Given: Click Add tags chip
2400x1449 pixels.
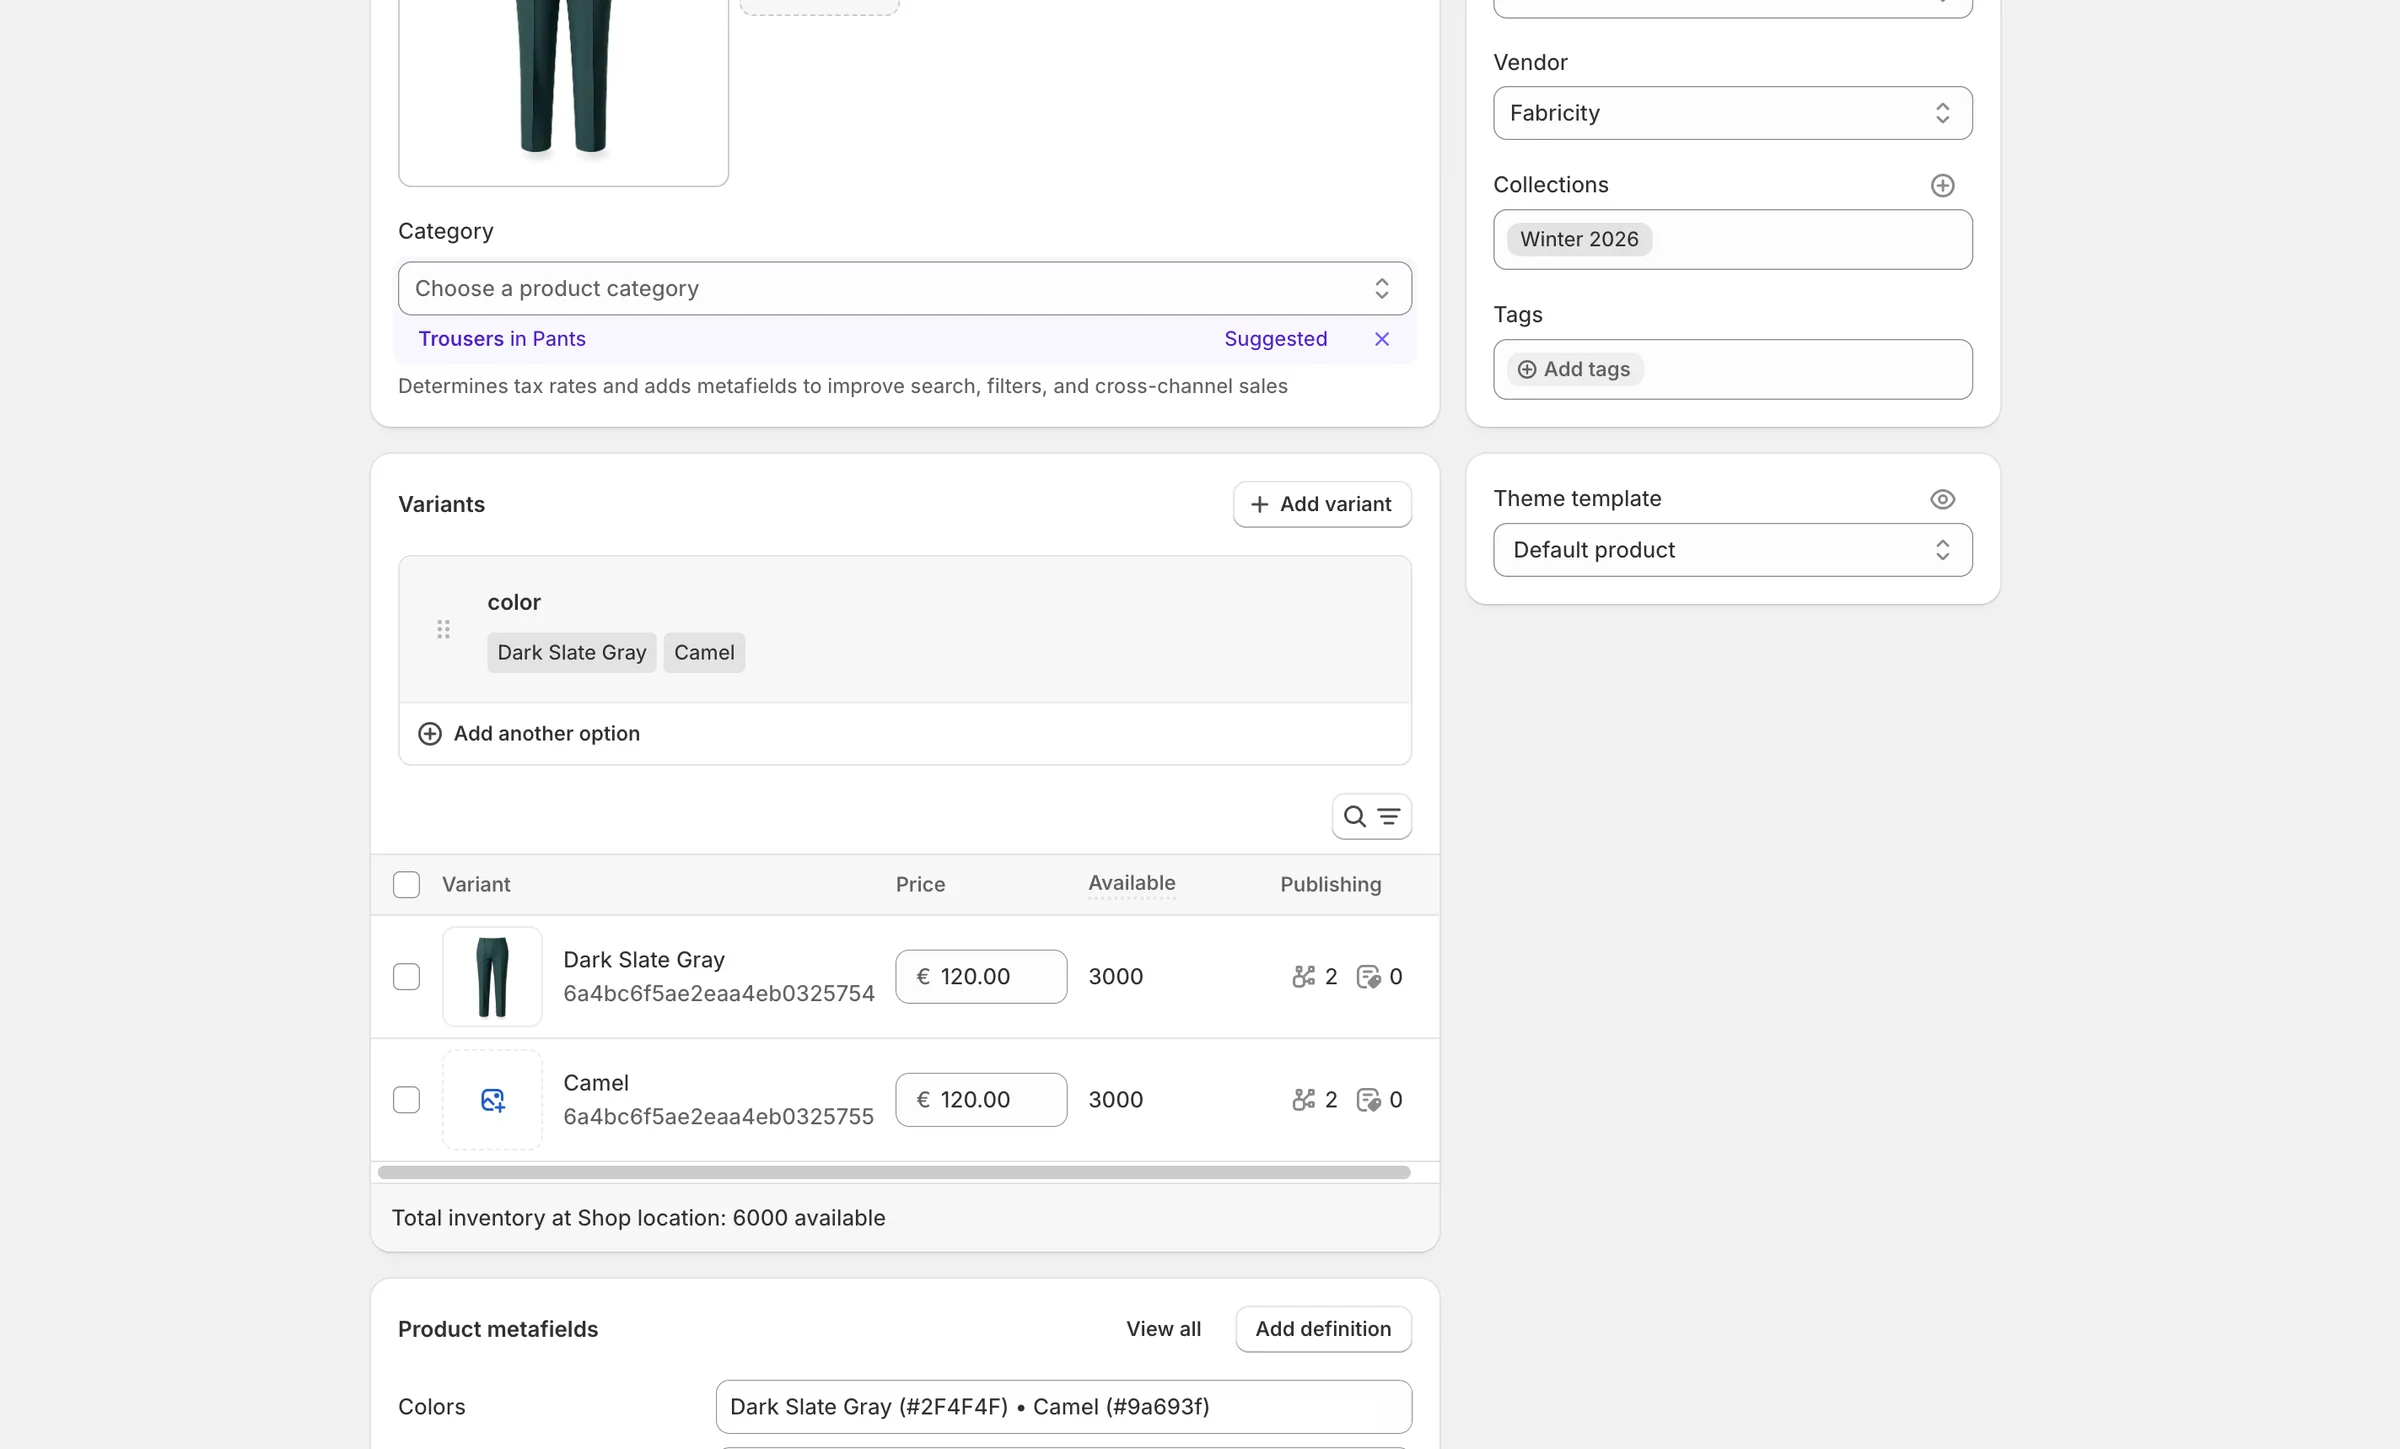Looking at the screenshot, I should 1575,369.
